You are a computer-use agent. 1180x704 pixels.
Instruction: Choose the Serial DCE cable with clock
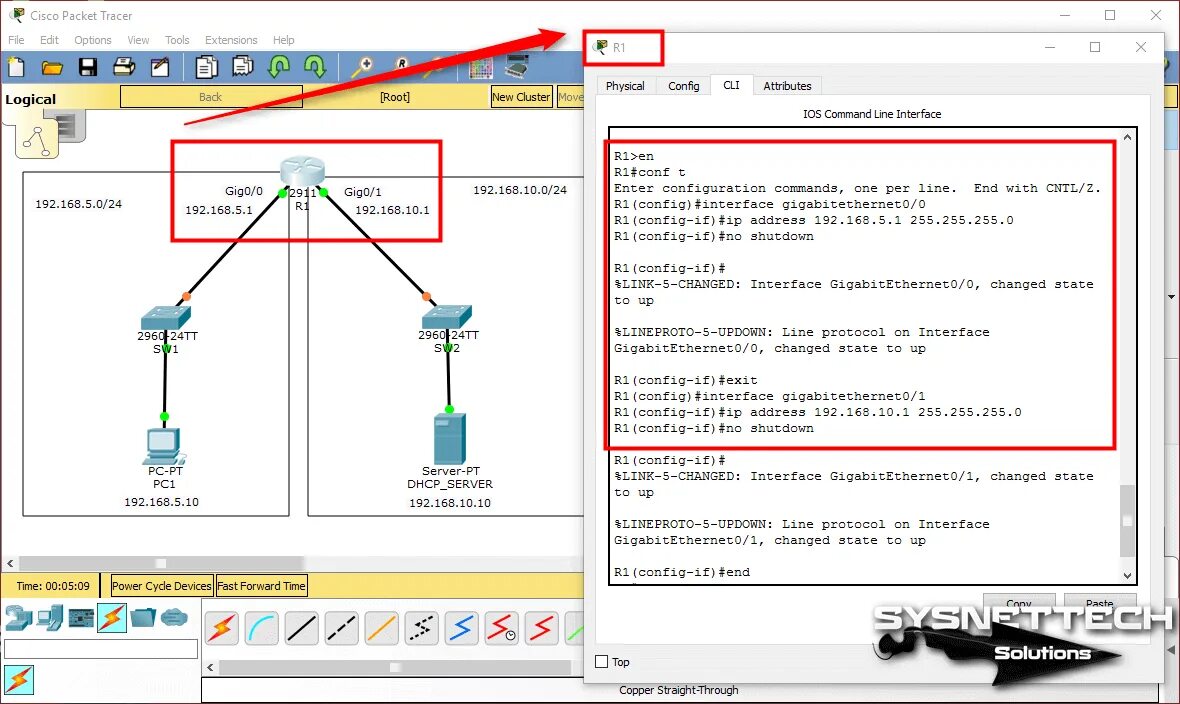[501, 628]
